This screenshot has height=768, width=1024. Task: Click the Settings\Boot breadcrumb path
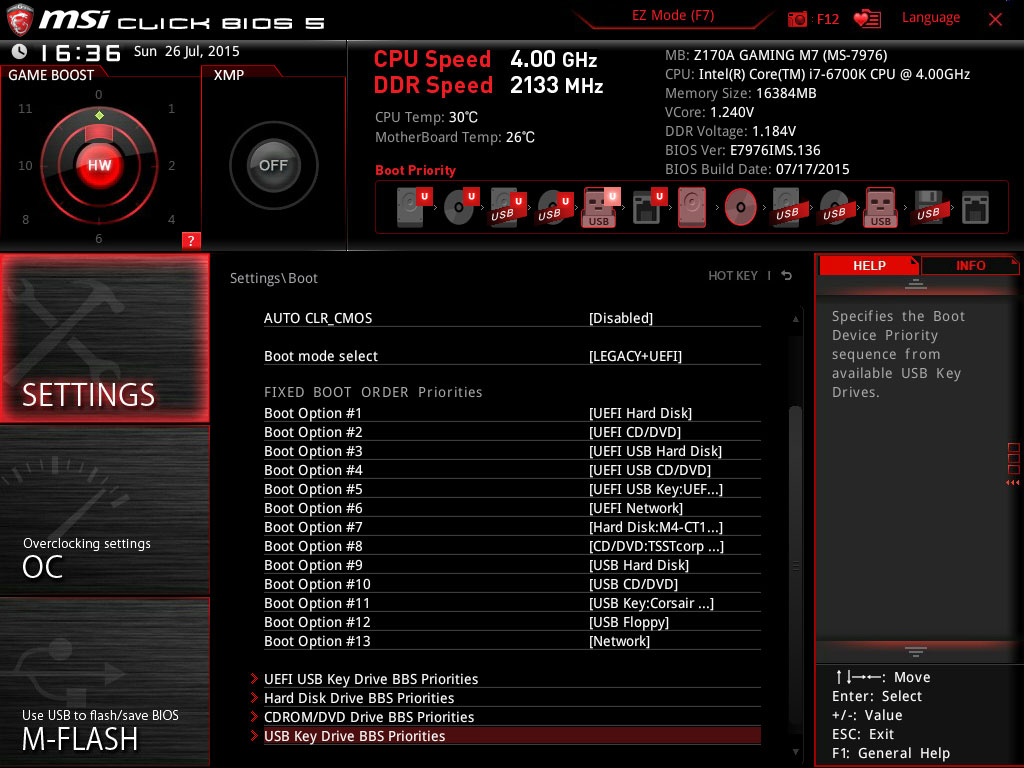tap(274, 278)
